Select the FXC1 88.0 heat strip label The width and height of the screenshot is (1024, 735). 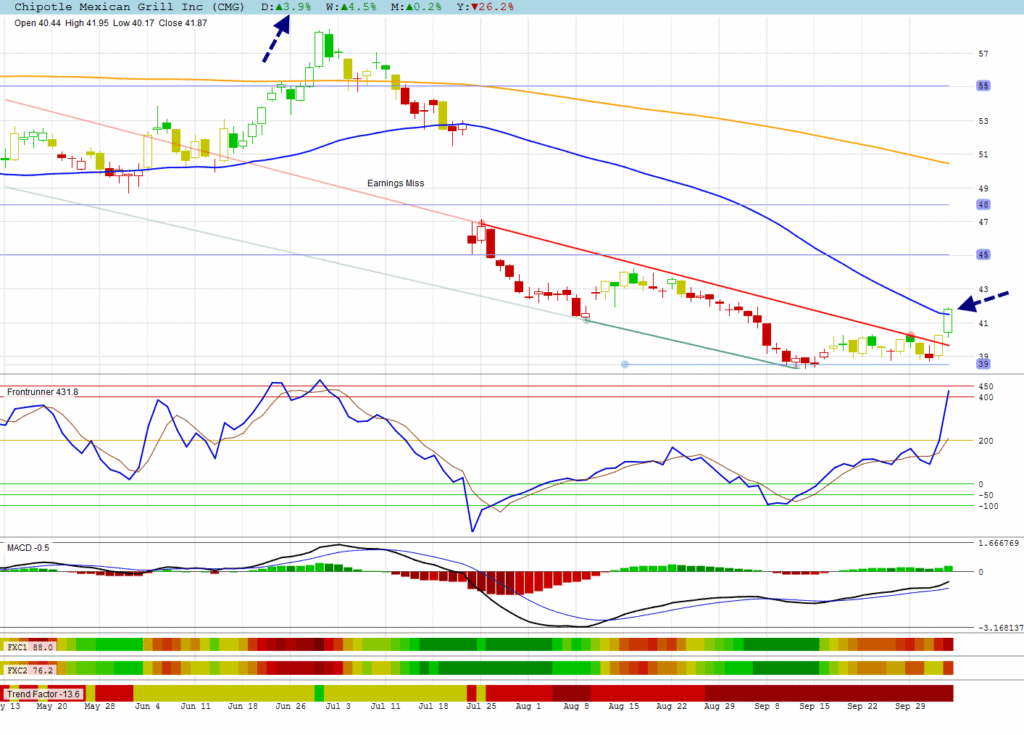(29, 646)
